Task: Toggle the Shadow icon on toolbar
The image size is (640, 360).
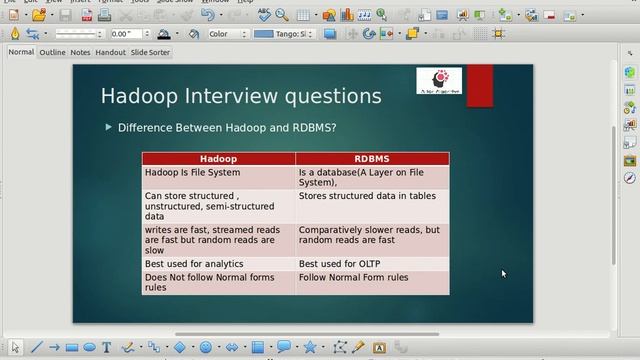Action: point(330,34)
